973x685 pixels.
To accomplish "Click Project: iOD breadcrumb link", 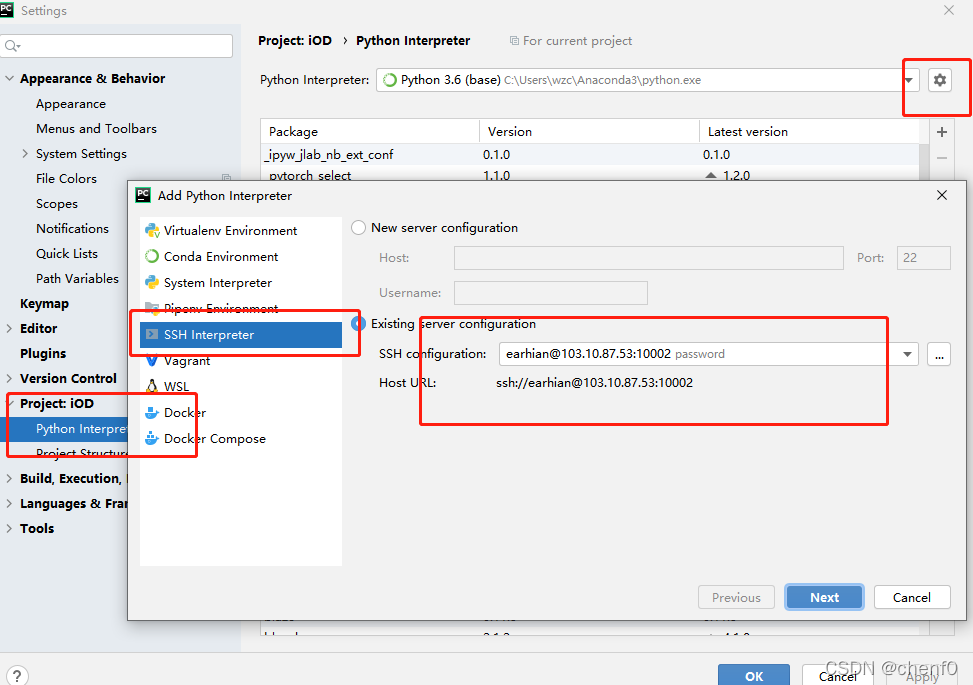I will 295,40.
